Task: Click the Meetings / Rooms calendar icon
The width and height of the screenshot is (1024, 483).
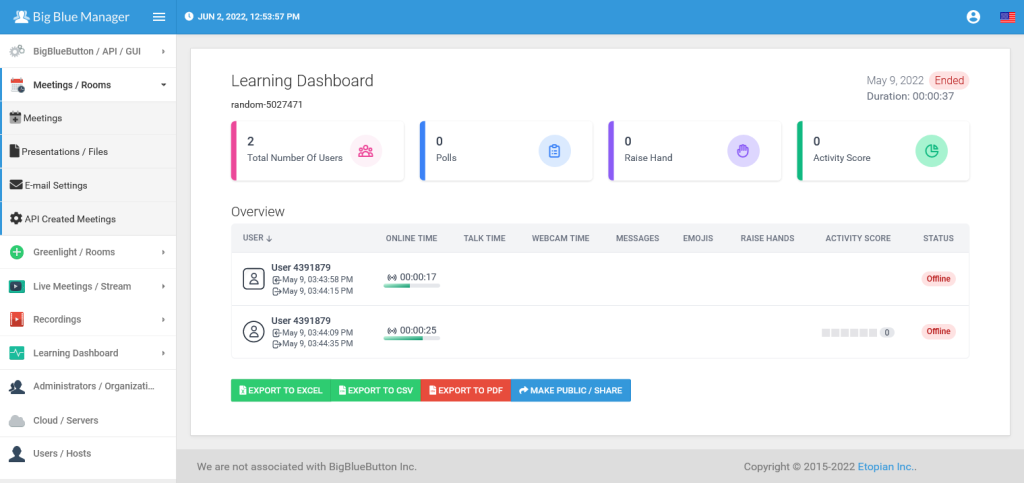Action: [18, 85]
